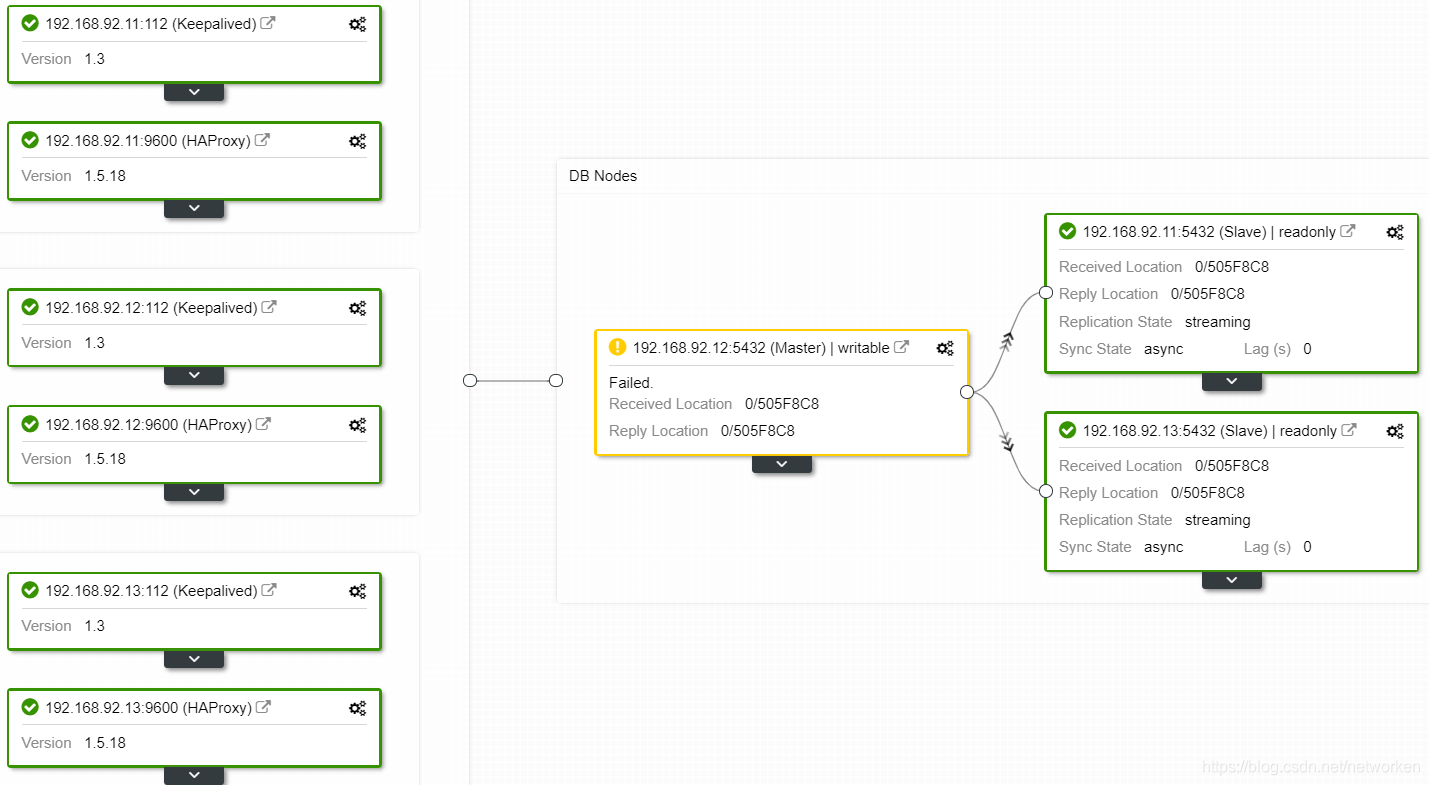Open settings gears for 192.168.92.13:112 Keepalived
The height and width of the screenshot is (785, 1429).
(357, 591)
